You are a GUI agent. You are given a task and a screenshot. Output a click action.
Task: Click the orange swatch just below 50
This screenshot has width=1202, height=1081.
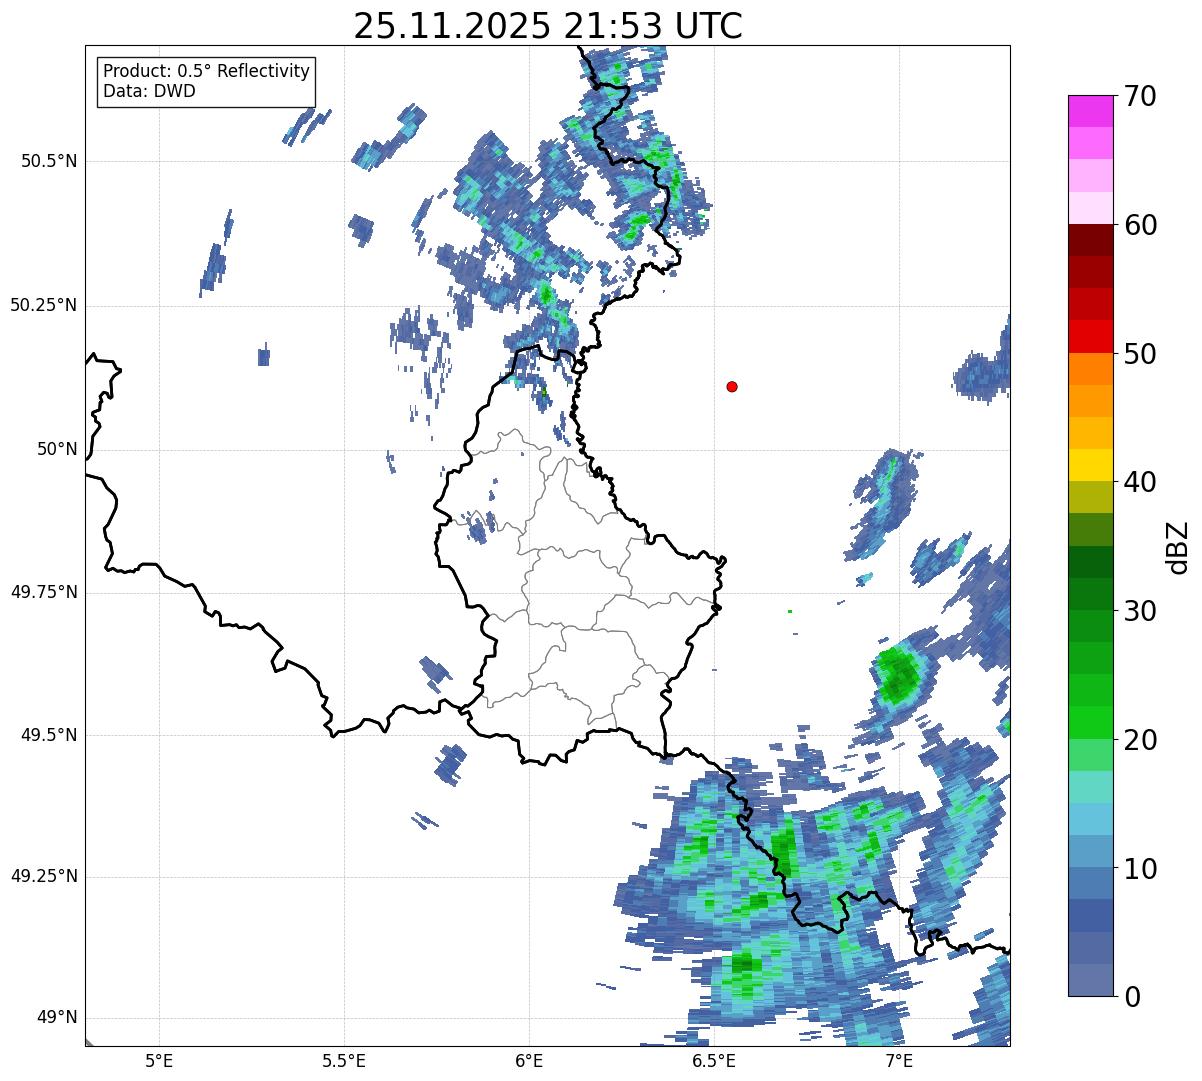[x=1091, y=369]
